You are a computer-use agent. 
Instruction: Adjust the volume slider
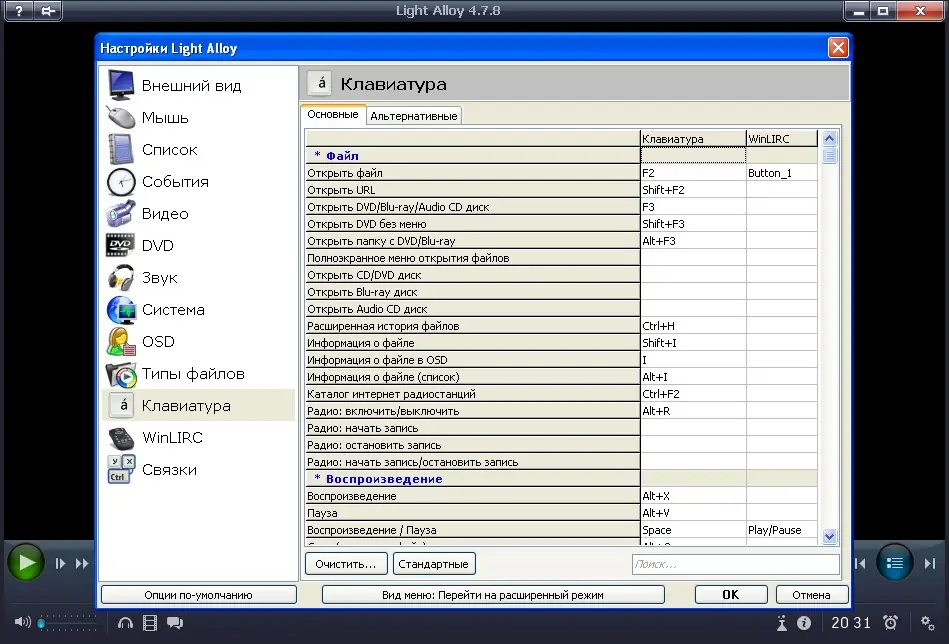(67, 622)
